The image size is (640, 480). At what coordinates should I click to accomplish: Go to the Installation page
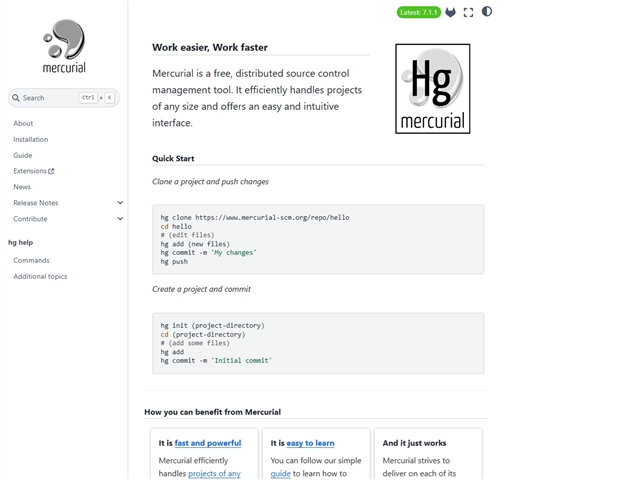[31, 139]
